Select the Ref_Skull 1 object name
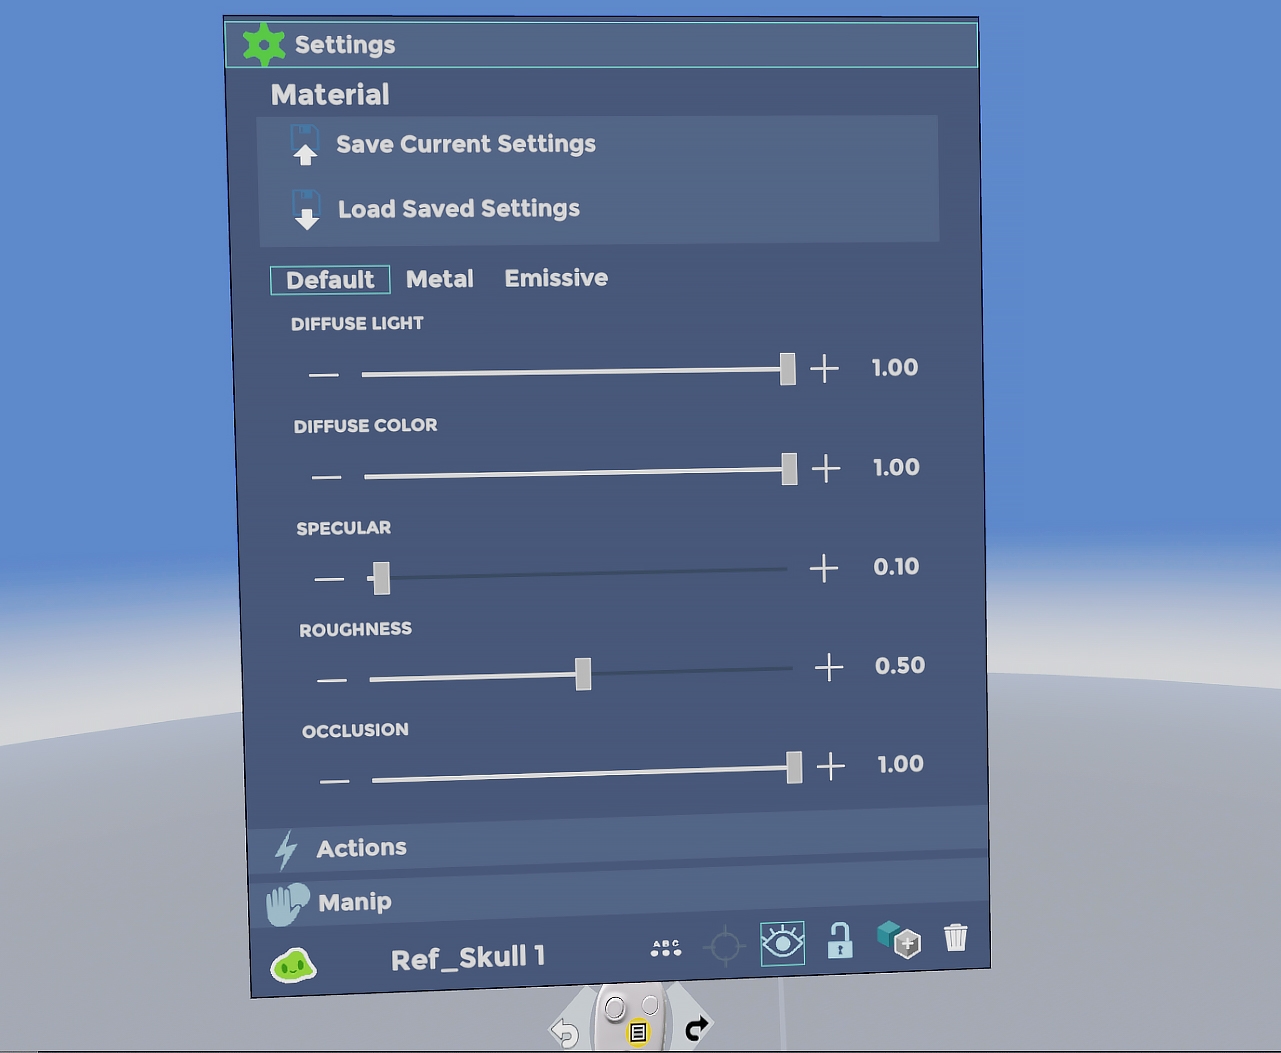This screenshot has width=1281, height=1053. click(x=468, y=958)
